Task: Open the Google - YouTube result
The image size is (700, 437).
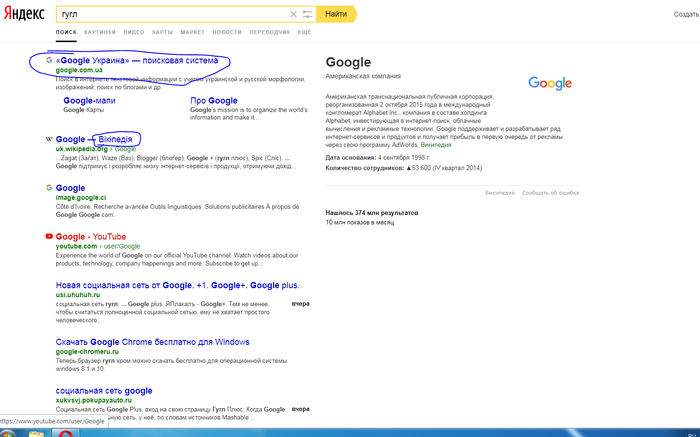Action: click(91, 237)
